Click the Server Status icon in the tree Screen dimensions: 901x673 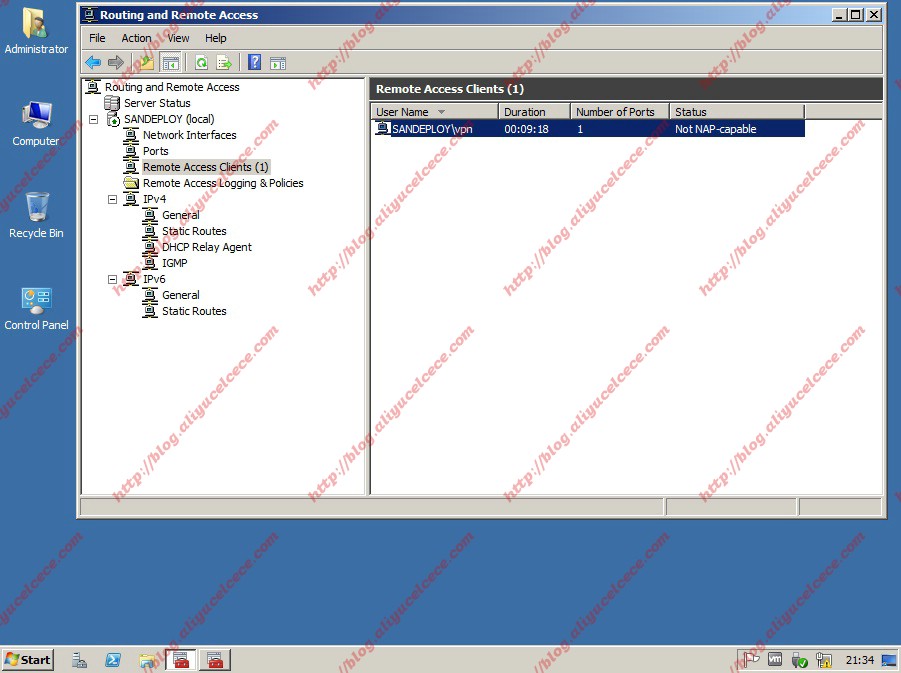point(111,103)
